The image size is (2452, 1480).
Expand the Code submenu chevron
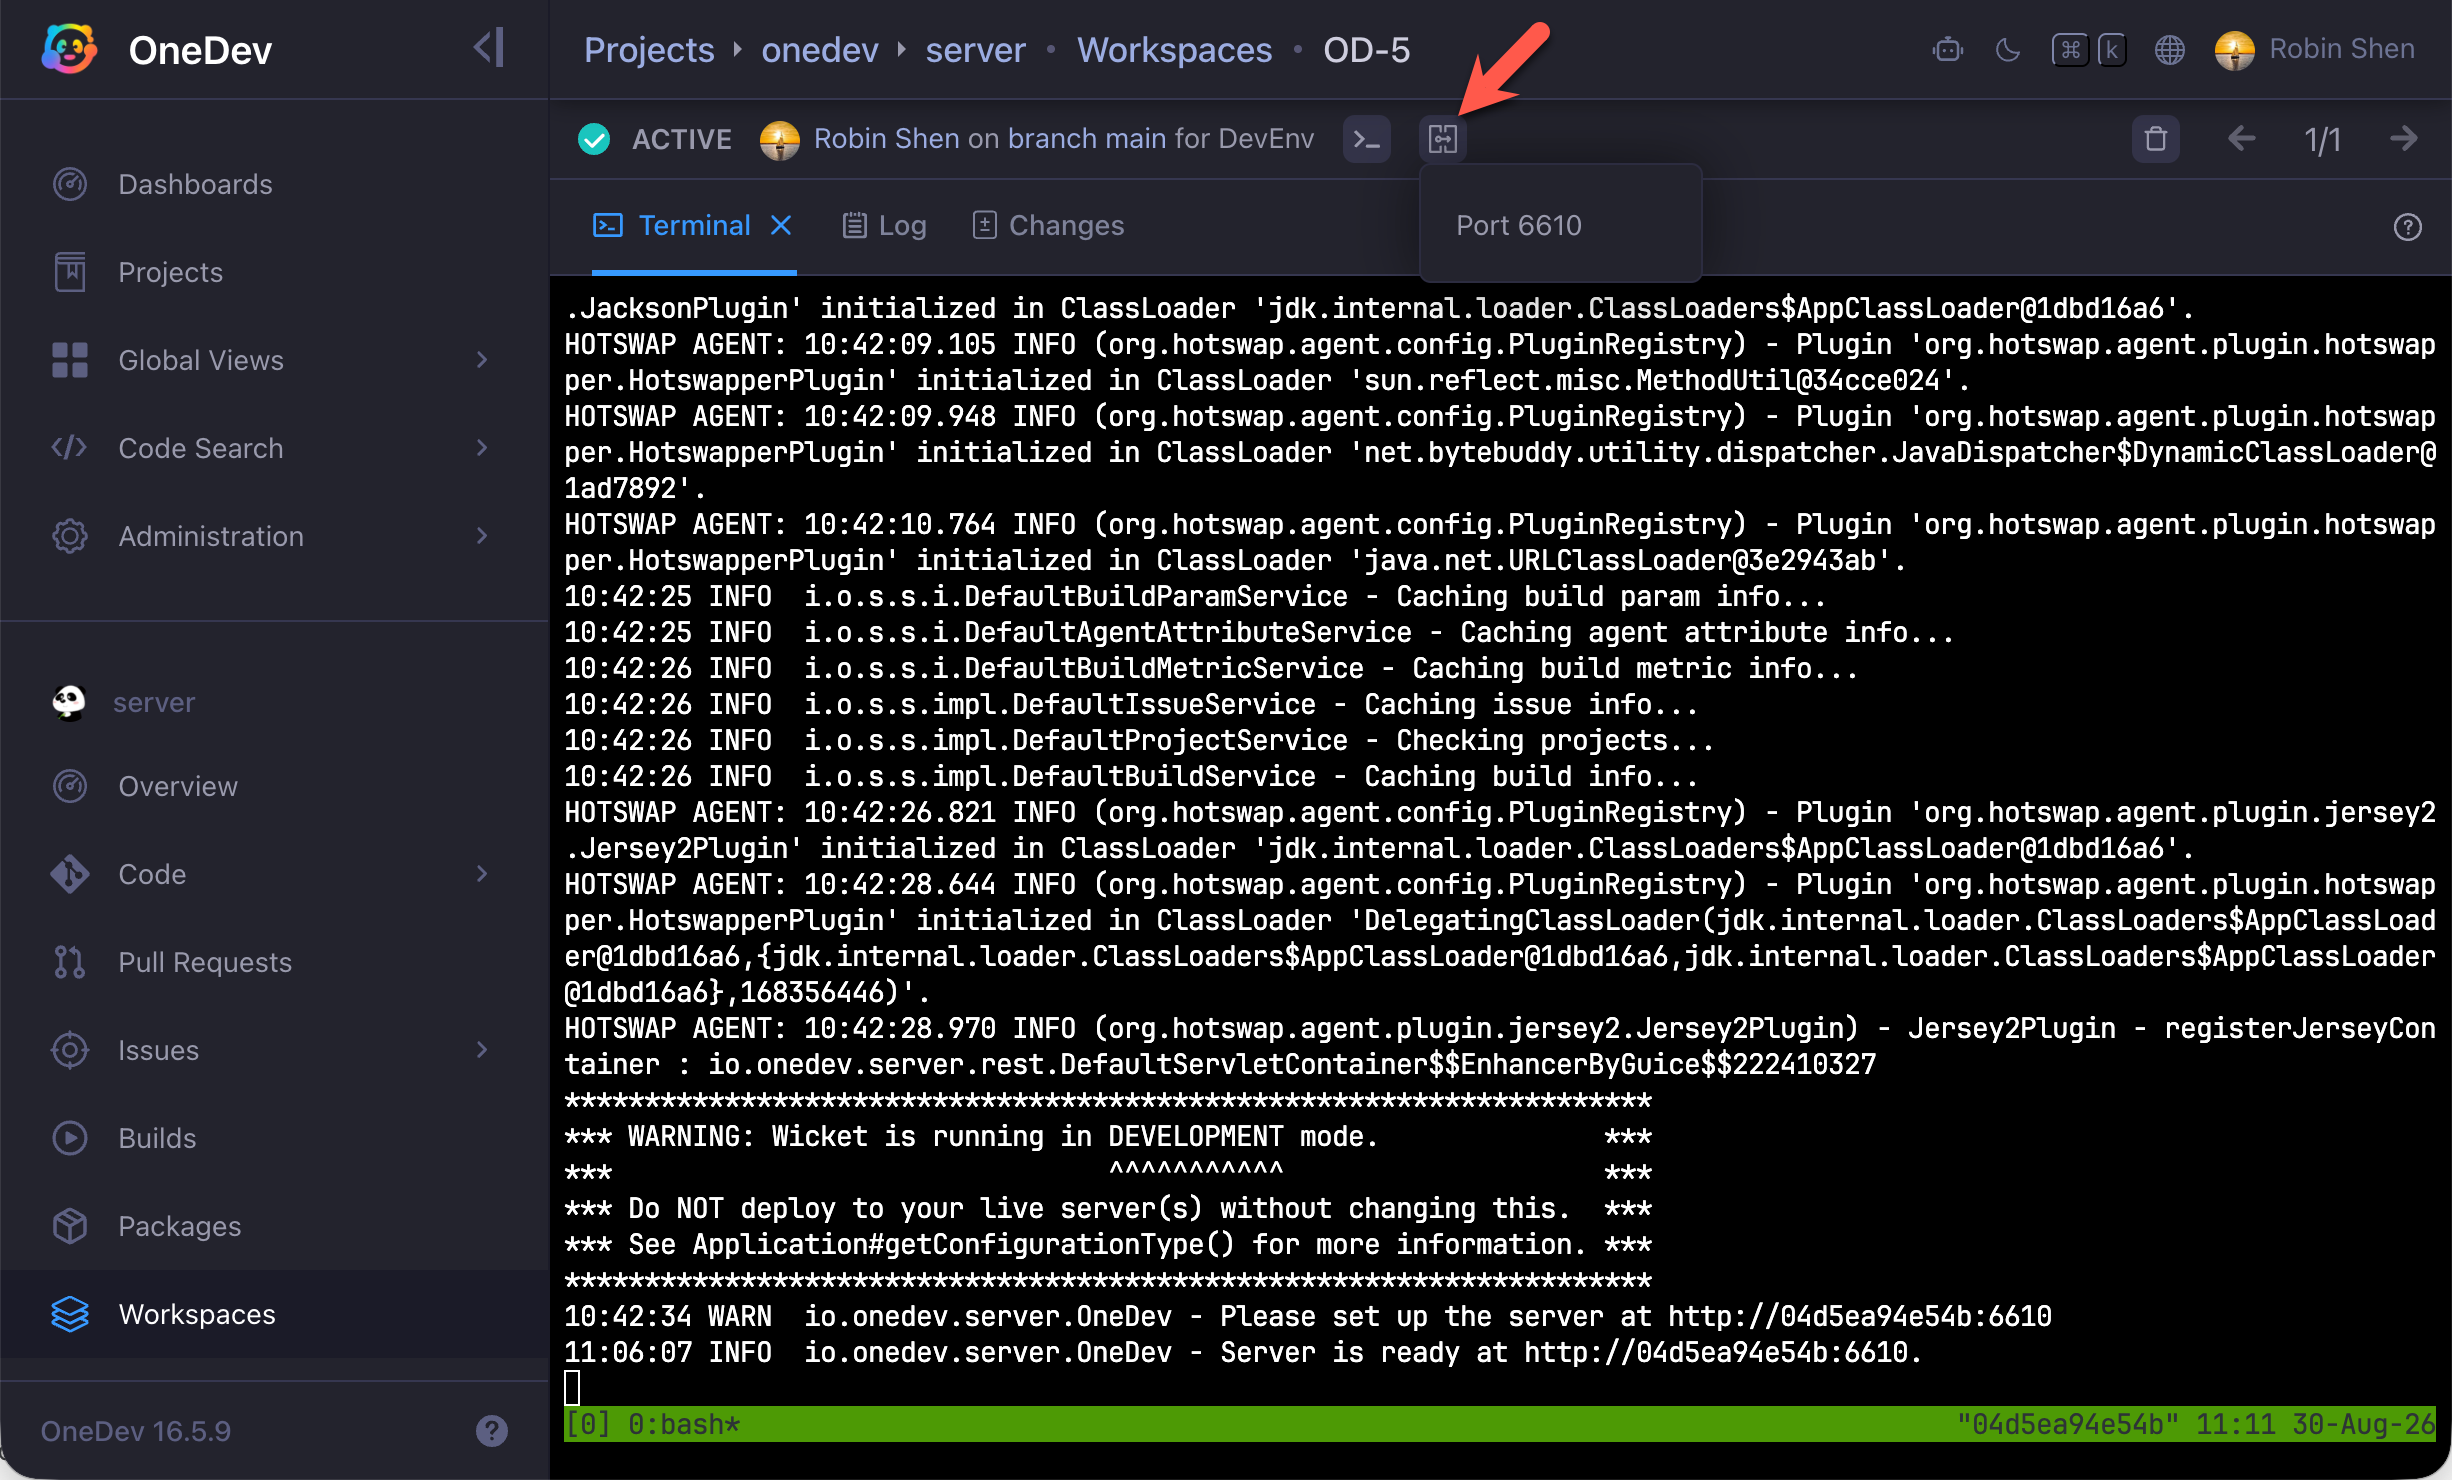(x=482, y=873)
